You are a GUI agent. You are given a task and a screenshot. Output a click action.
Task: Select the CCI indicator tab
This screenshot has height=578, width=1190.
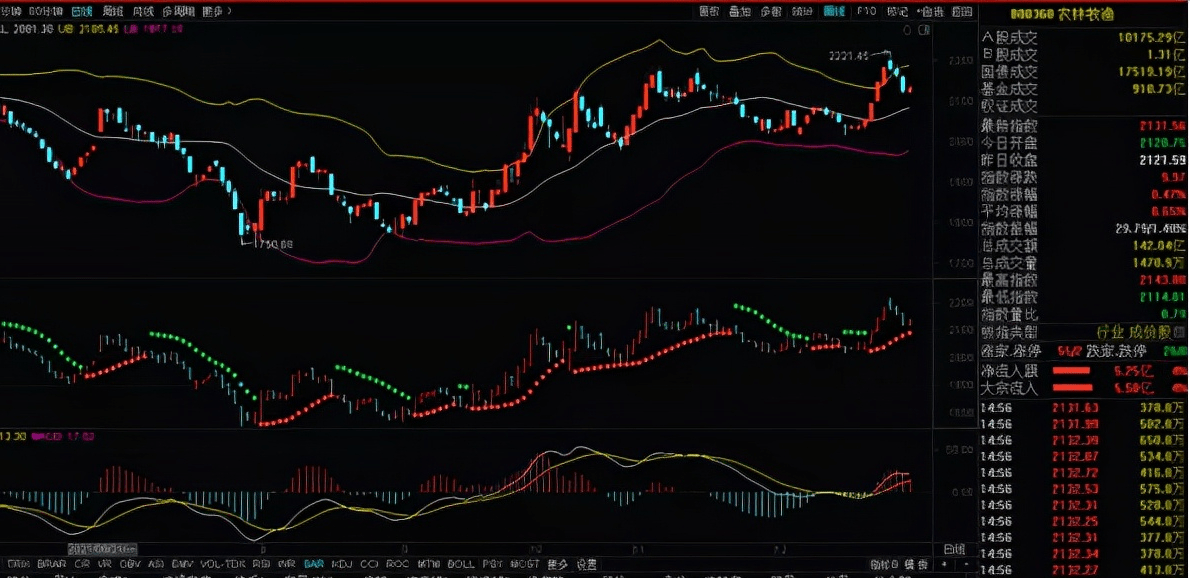[369, 564]
